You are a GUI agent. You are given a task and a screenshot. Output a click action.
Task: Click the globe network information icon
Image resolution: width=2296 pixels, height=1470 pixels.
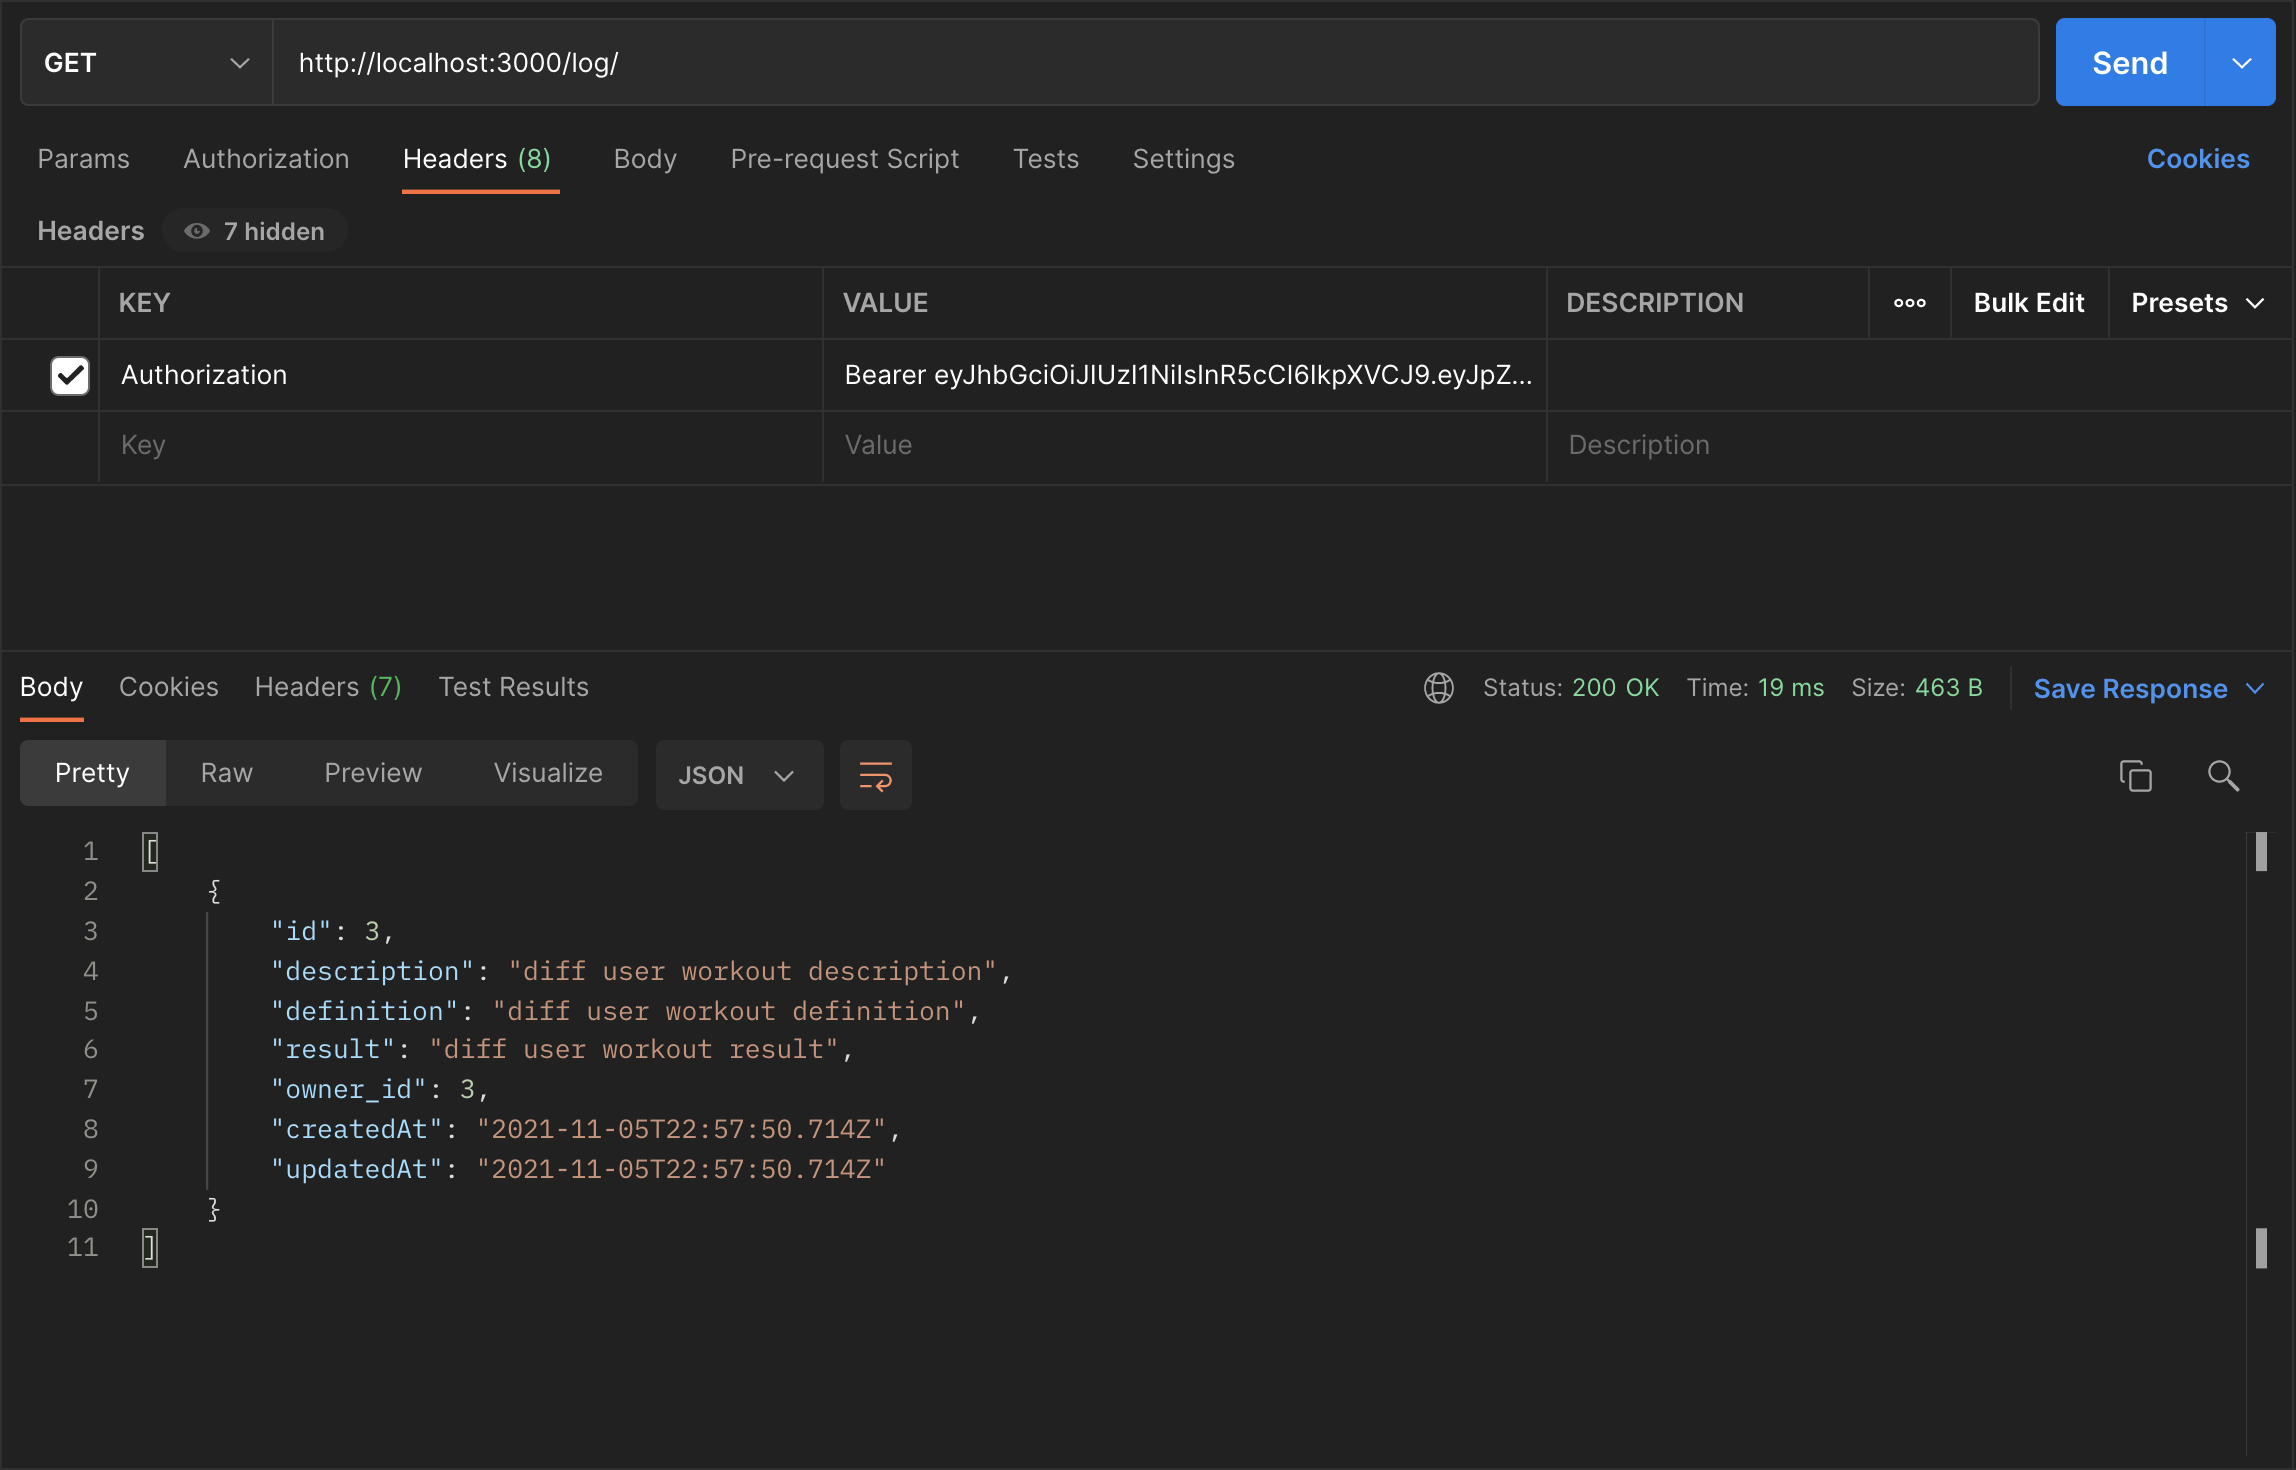[1438, 687]
